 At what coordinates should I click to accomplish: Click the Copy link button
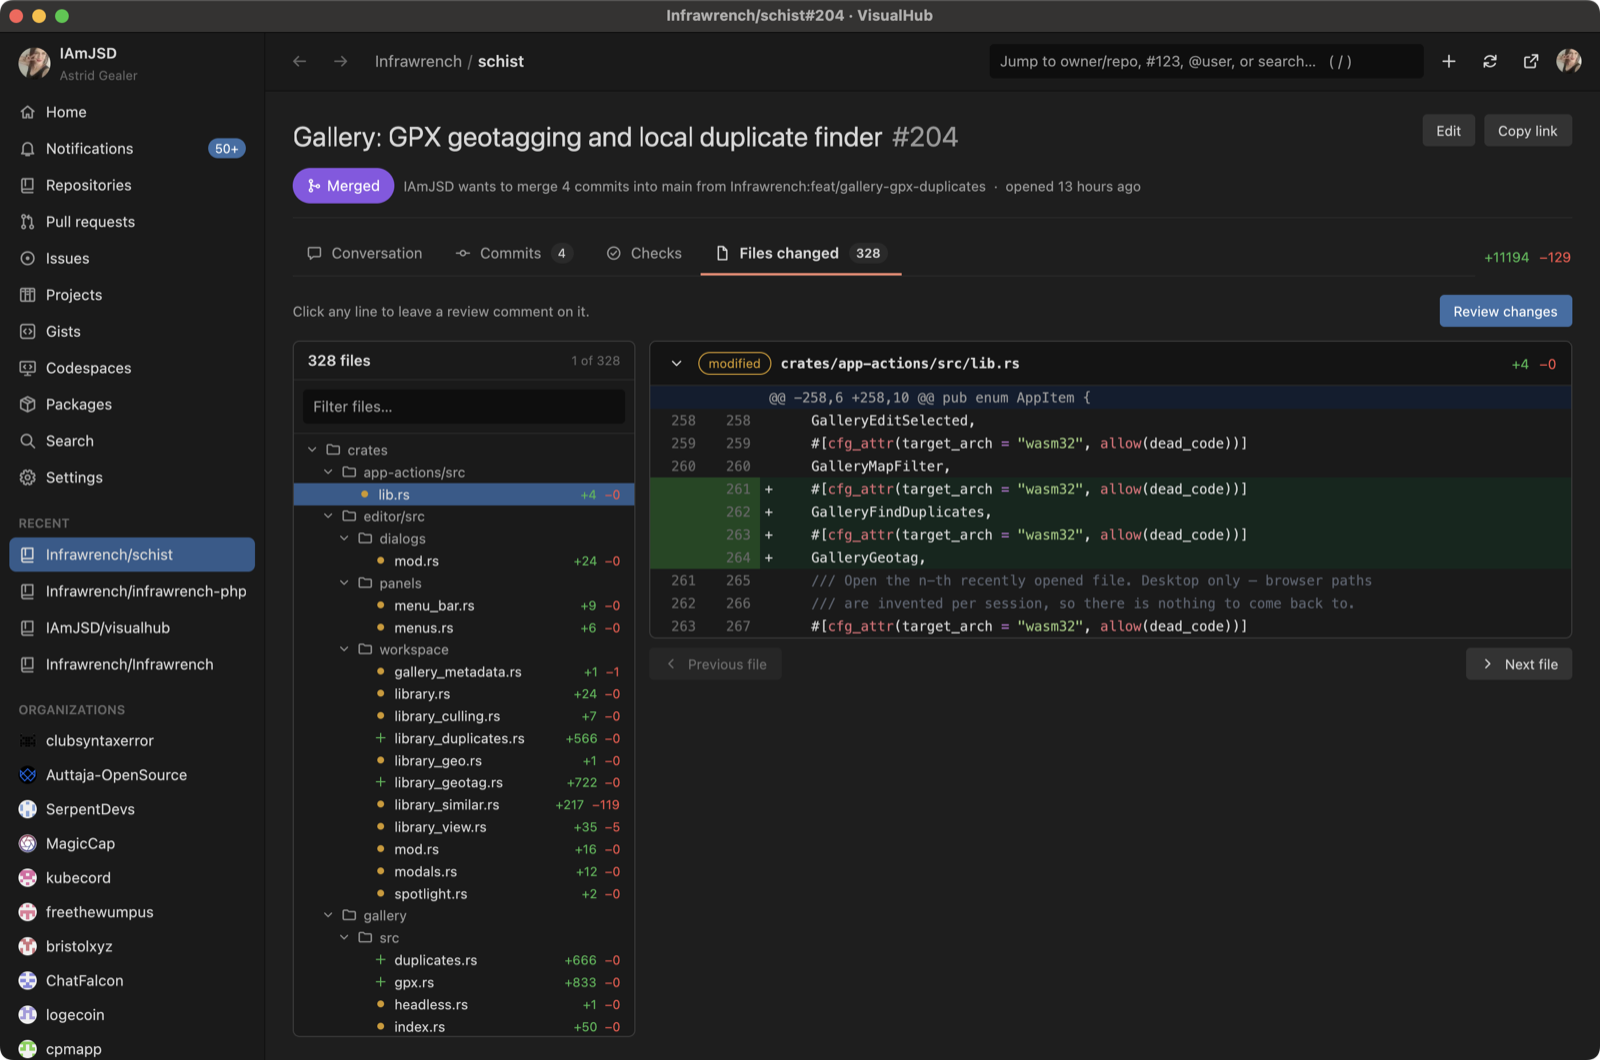point(1527,131)
